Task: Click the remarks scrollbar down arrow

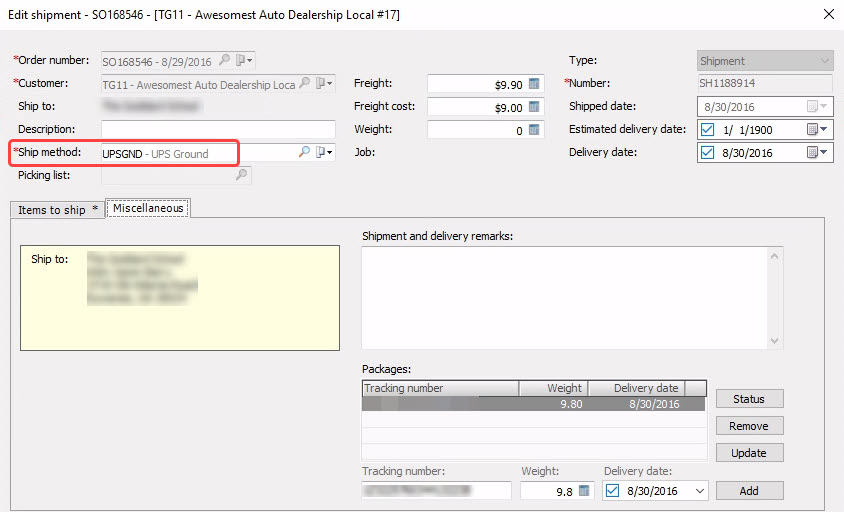Action: (775, 341)
